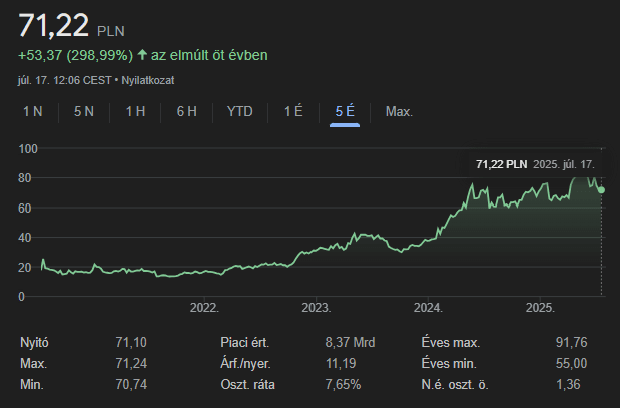Show the 6 H chart range
Viewport: 620px width, 408px height.
pyautogui.click(x=187, y=111)
